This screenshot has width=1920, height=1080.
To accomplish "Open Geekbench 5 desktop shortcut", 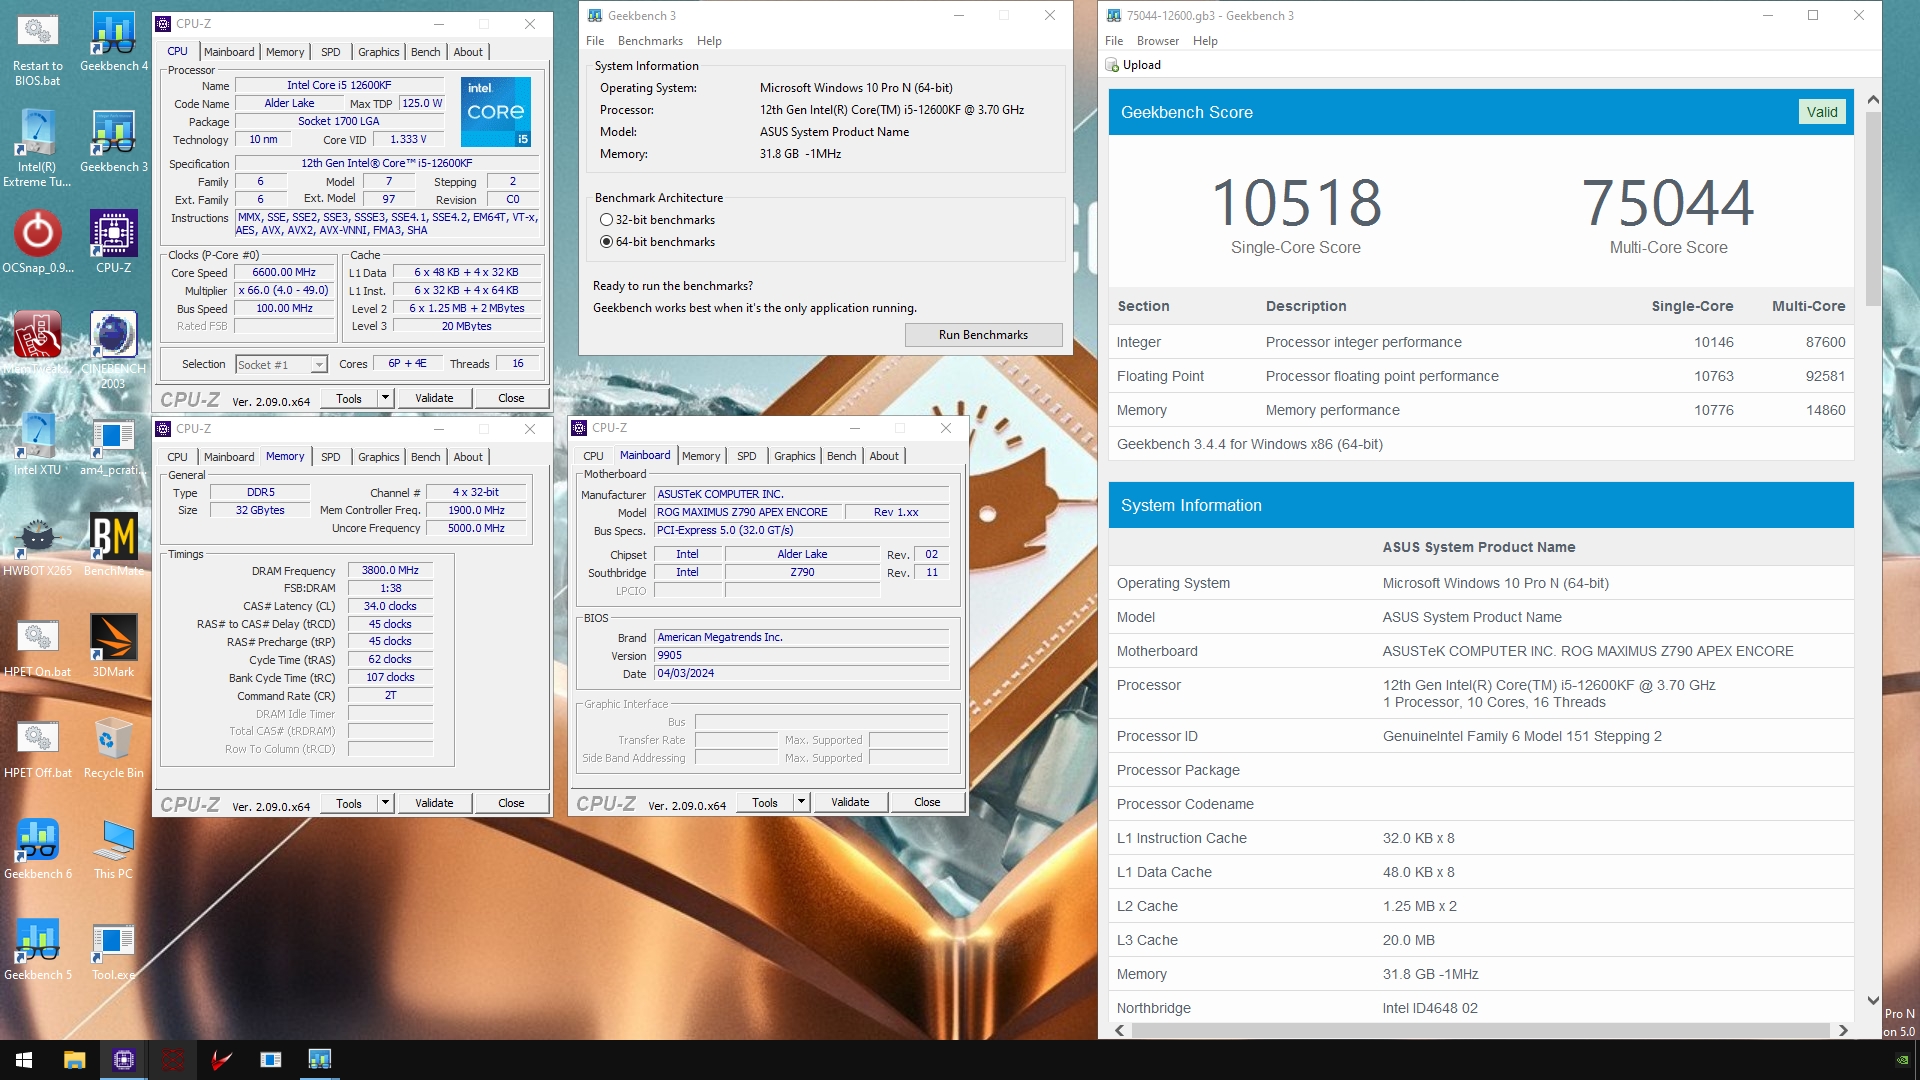I will 37,950.
